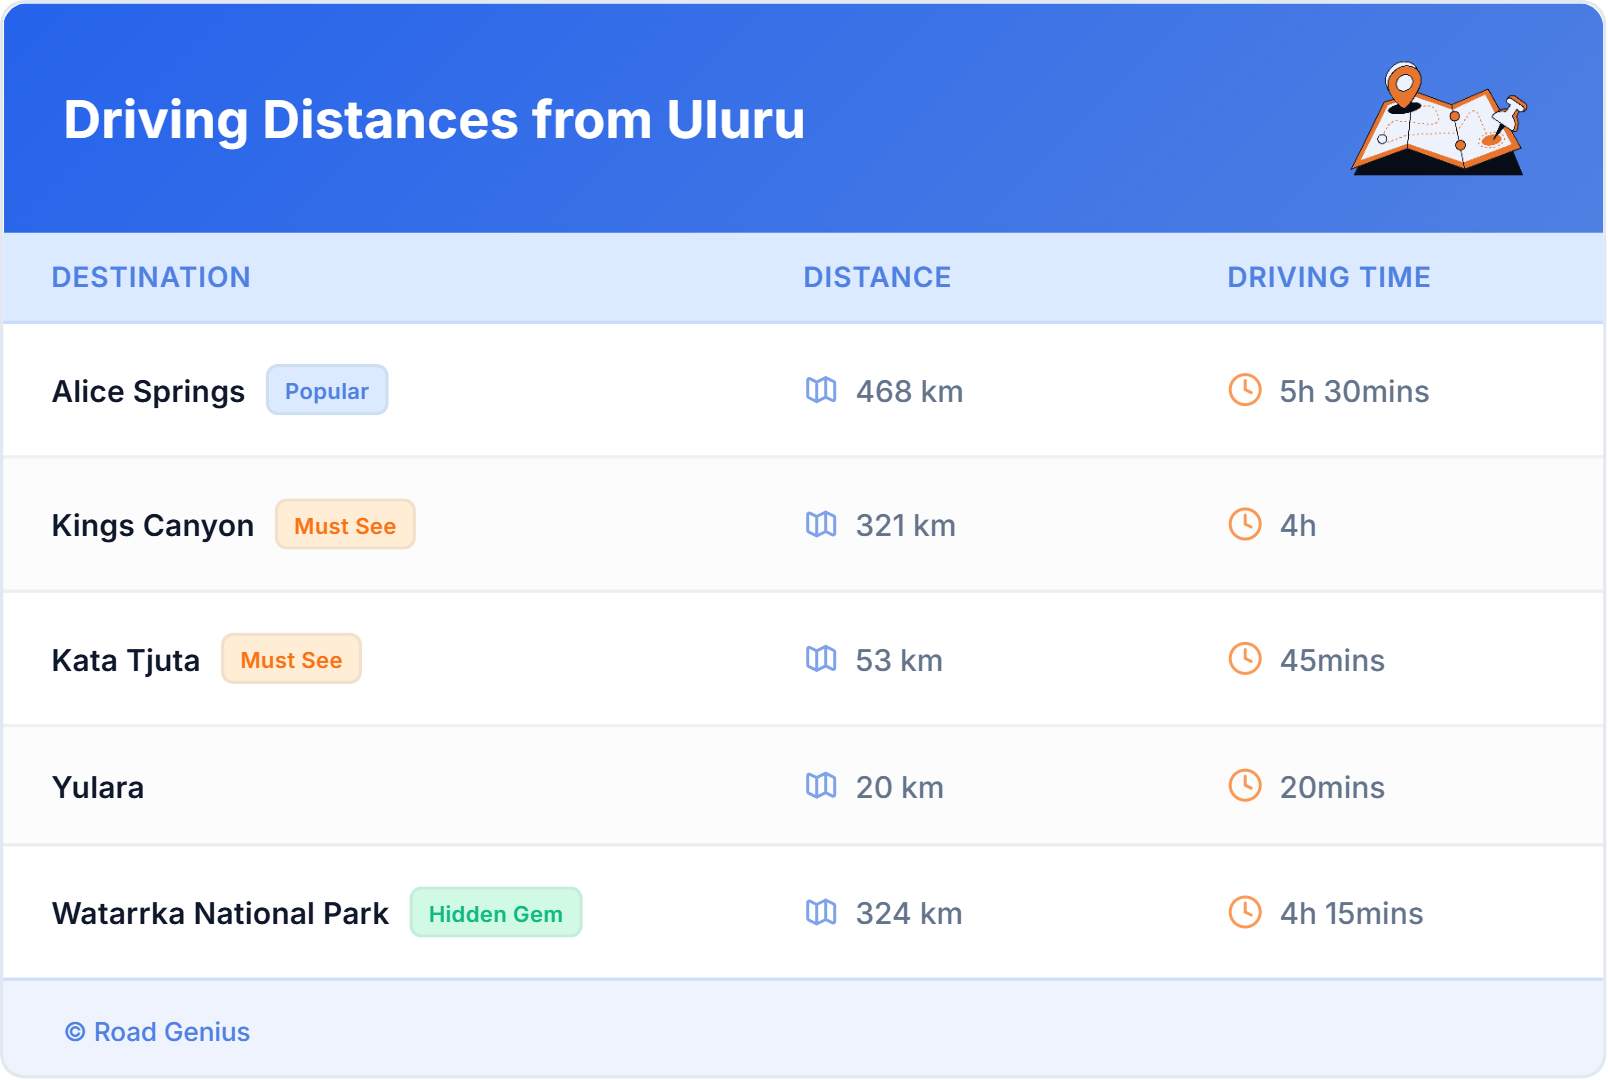Click the Must See badge next to Kata Tjuta
The height and width of the screenshot is (1080, 1608).
click(x=291, y=659)
